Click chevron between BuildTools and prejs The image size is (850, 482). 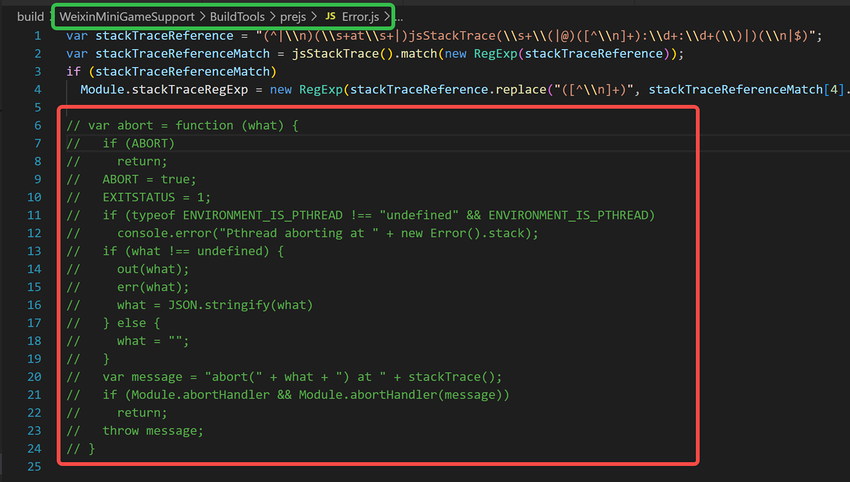click(x=271, y=17)
